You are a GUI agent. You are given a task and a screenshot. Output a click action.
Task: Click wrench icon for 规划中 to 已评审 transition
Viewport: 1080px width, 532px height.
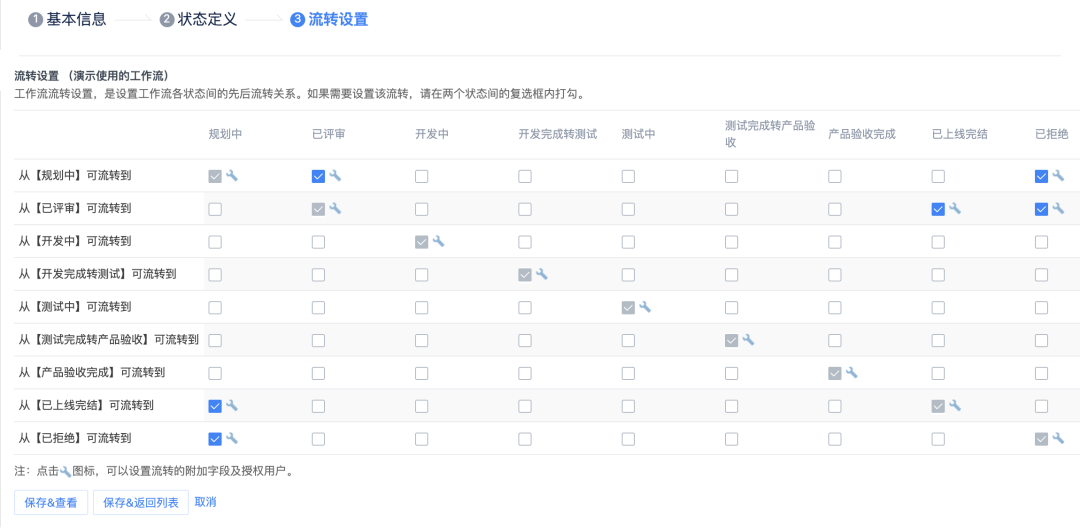335,176
